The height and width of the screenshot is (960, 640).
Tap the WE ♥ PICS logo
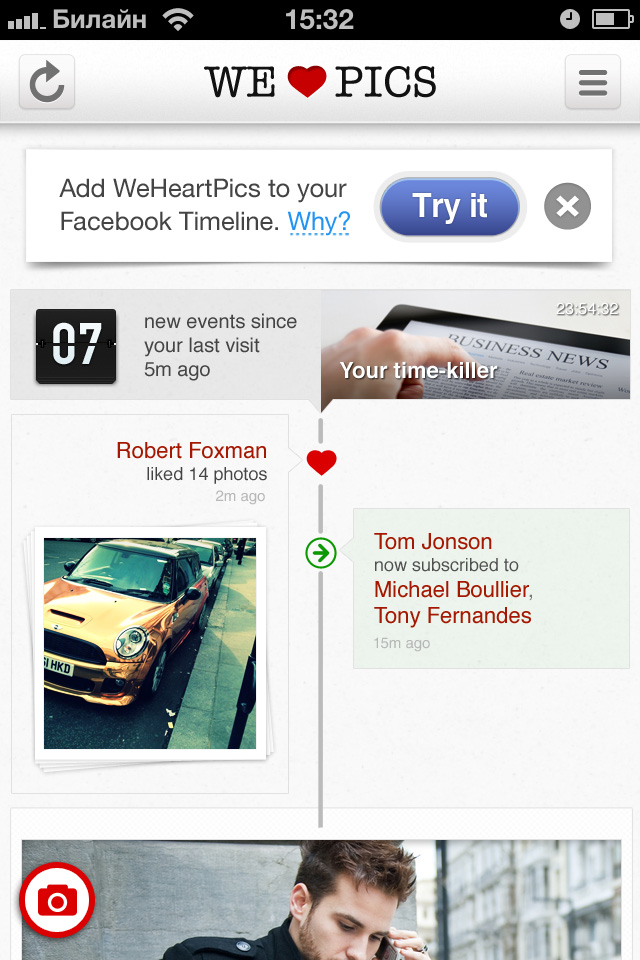(320, 82)
